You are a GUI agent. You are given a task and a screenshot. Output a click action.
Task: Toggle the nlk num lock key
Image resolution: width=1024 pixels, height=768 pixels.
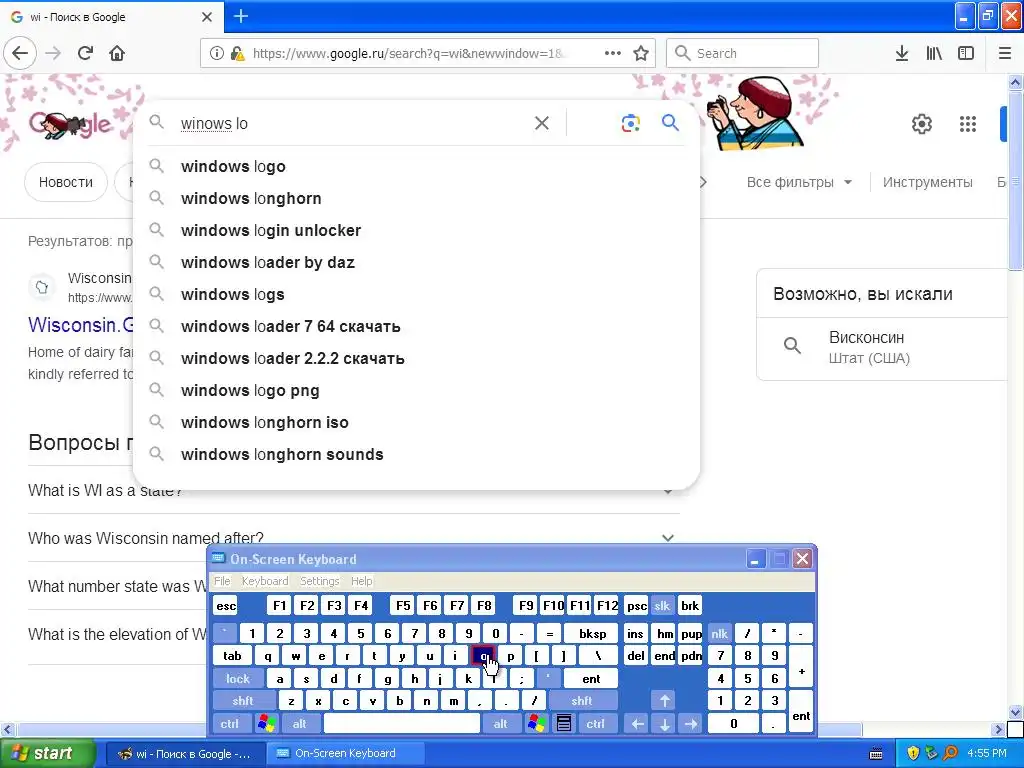pyautogui.click(x=720, y=633)
